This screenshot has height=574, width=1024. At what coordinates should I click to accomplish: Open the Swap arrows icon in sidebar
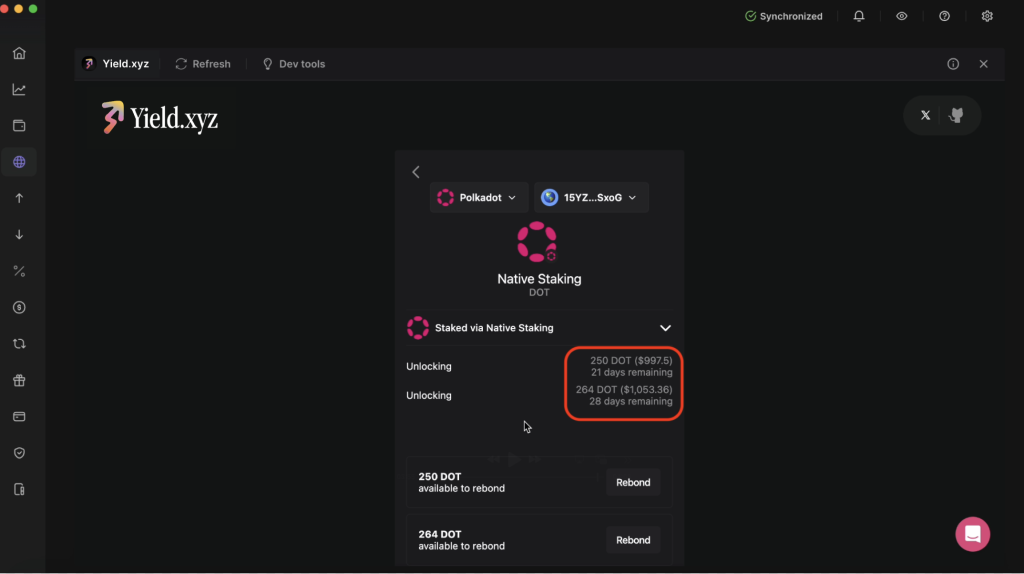pyautogui.click(x=19, y=344)
